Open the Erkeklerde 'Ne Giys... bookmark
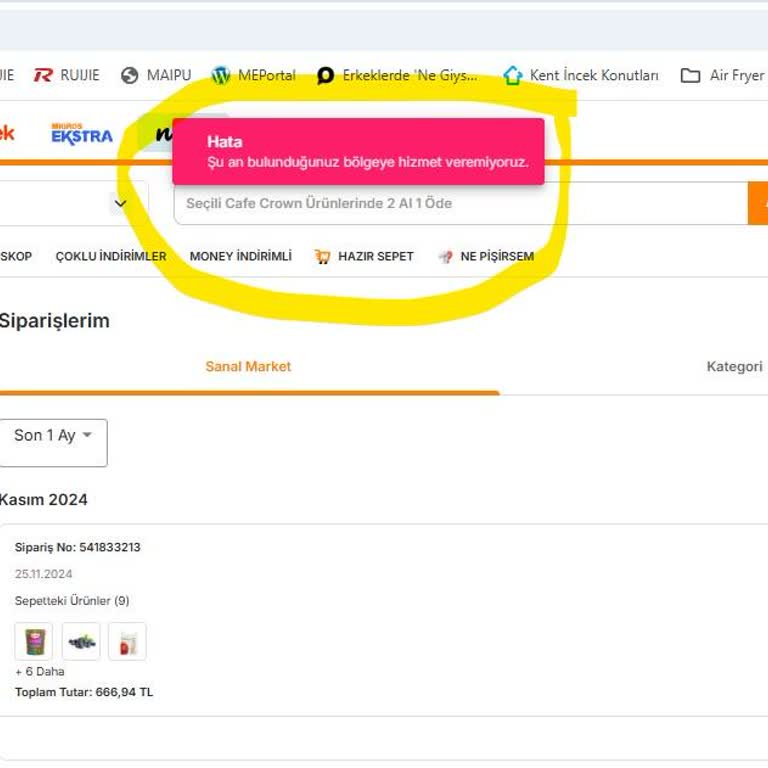The image size is (768, 768). click(397, 75)
